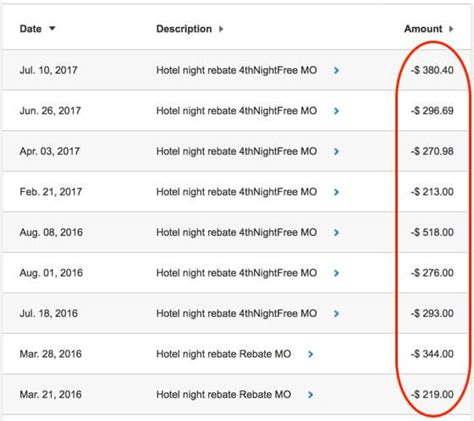Open details chevron for Mar. 28, 2016 rebate
This screenshot has height=421, width=474.
pos(310,354)
